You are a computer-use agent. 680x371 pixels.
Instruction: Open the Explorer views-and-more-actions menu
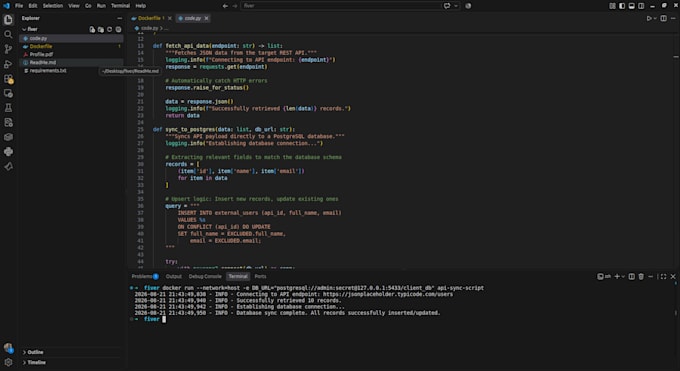pos(119,18)
